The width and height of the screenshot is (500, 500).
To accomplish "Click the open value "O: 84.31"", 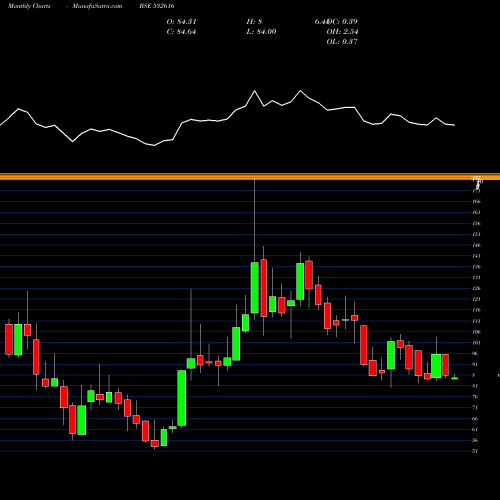I will click(182, 22).
